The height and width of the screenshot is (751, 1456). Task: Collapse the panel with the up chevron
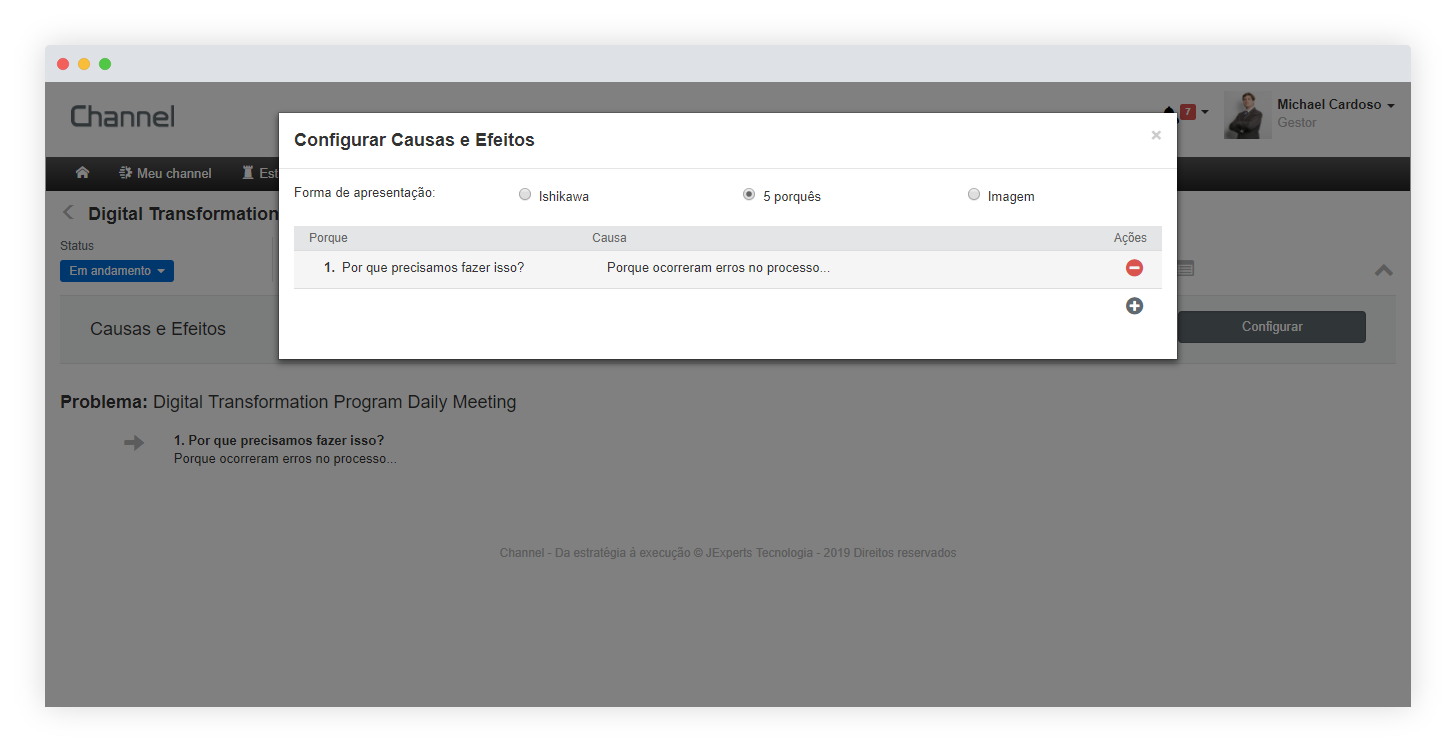tap(1383, 270)
